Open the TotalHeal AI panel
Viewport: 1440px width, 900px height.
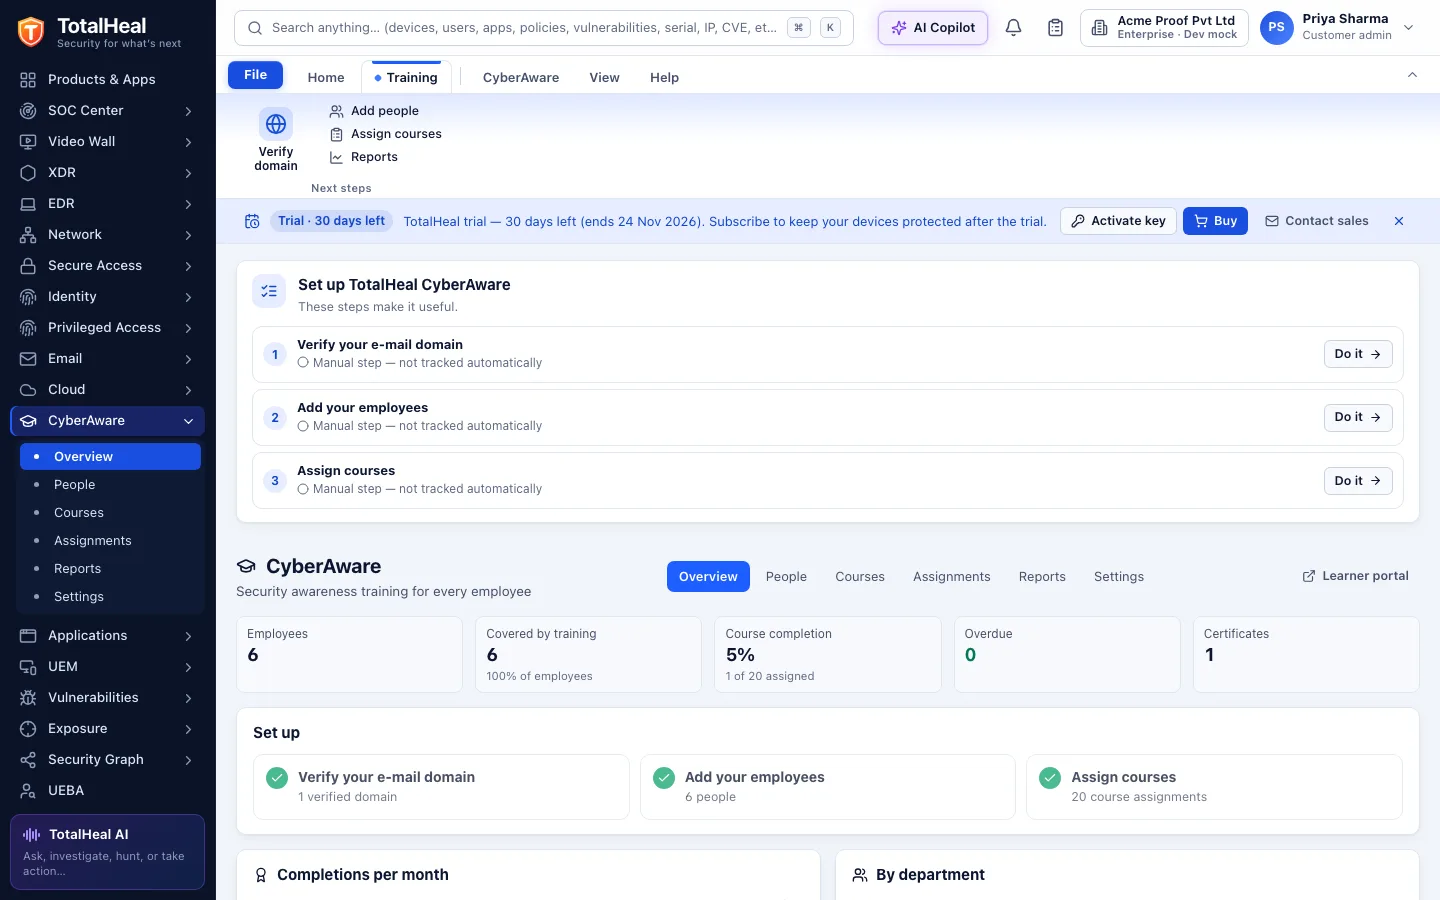[x=108, y=852]
